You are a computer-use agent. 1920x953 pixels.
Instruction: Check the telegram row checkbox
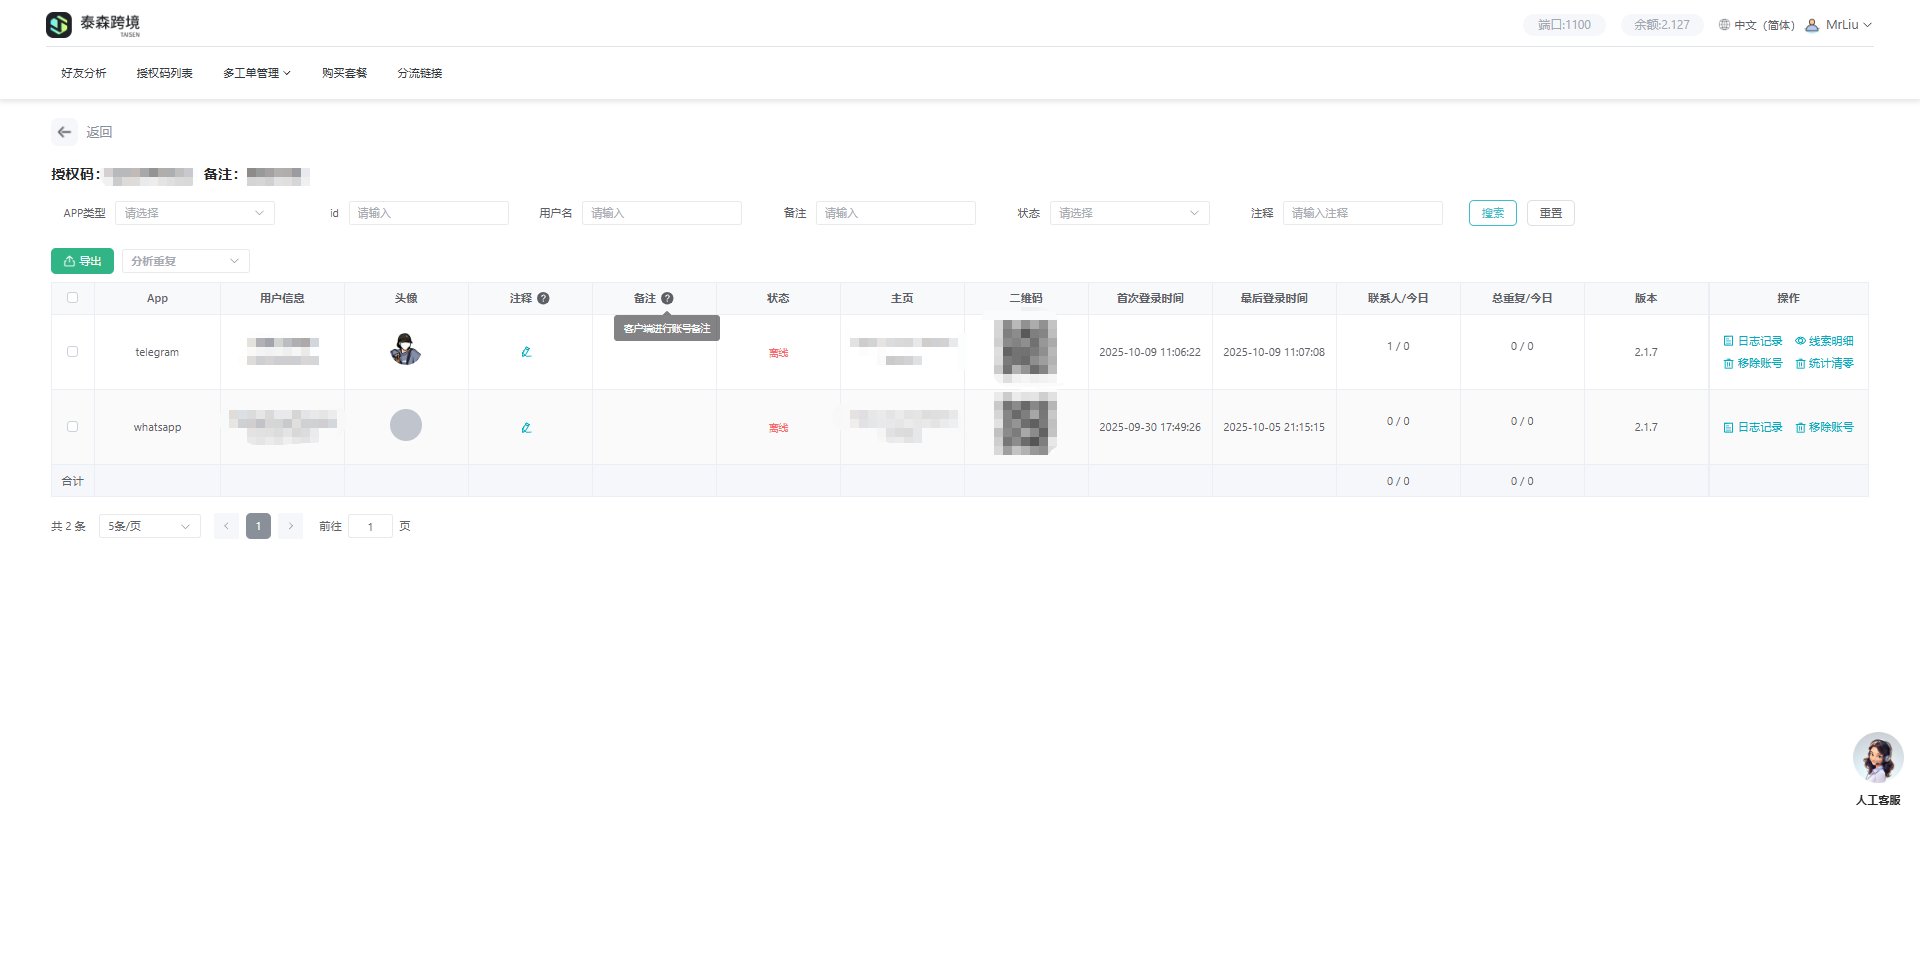pos(72,352)
